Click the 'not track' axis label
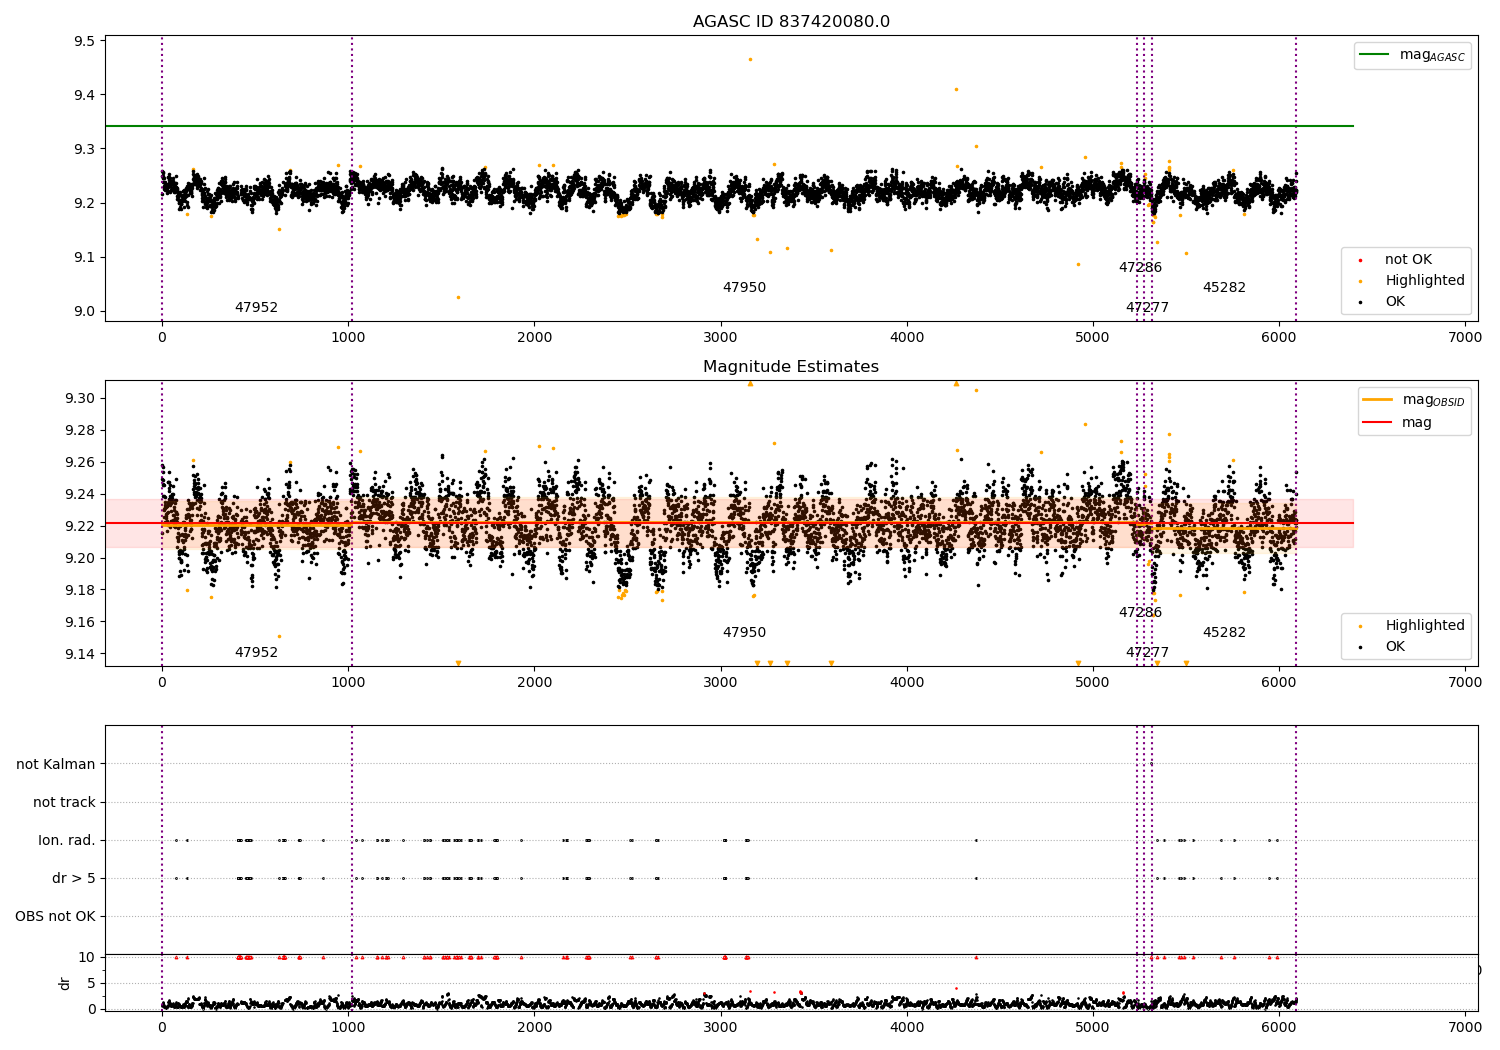Screen dimensions: 1500x1050 [x=64, y=803]
